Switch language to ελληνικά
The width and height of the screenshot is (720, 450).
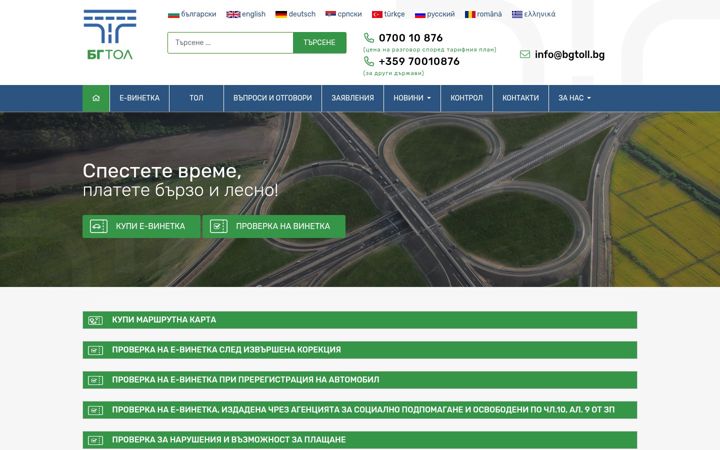click(x=540, y=14)
